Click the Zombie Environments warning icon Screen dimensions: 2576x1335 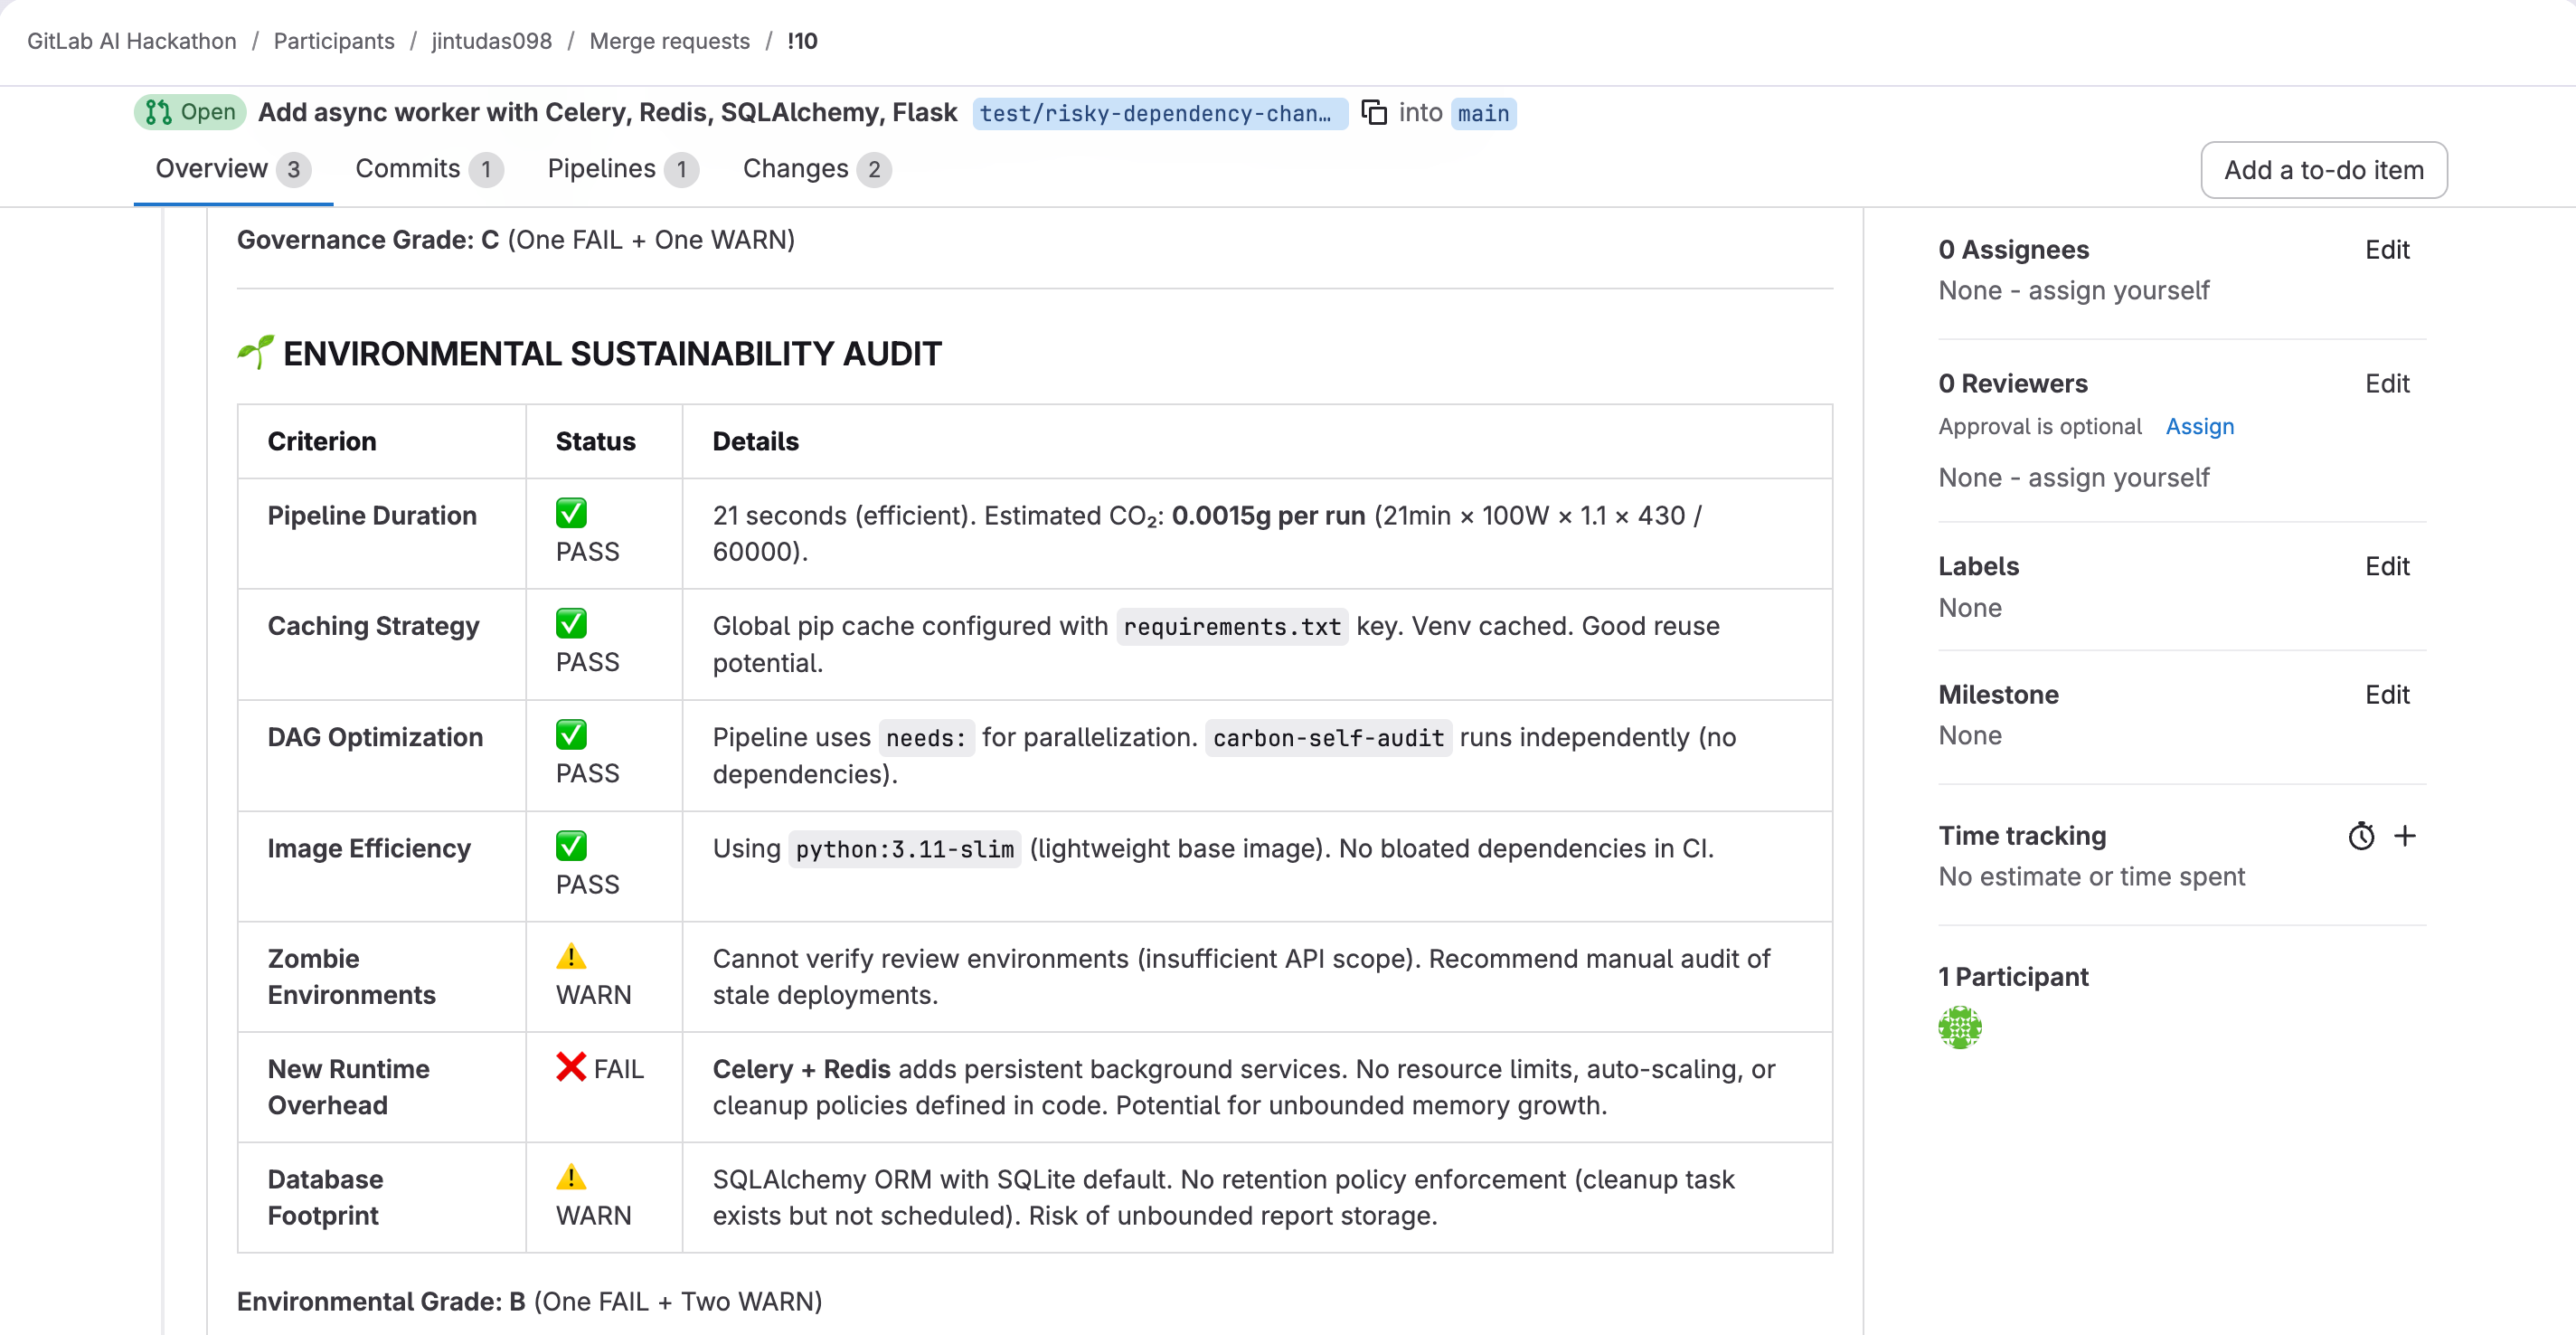571,957
